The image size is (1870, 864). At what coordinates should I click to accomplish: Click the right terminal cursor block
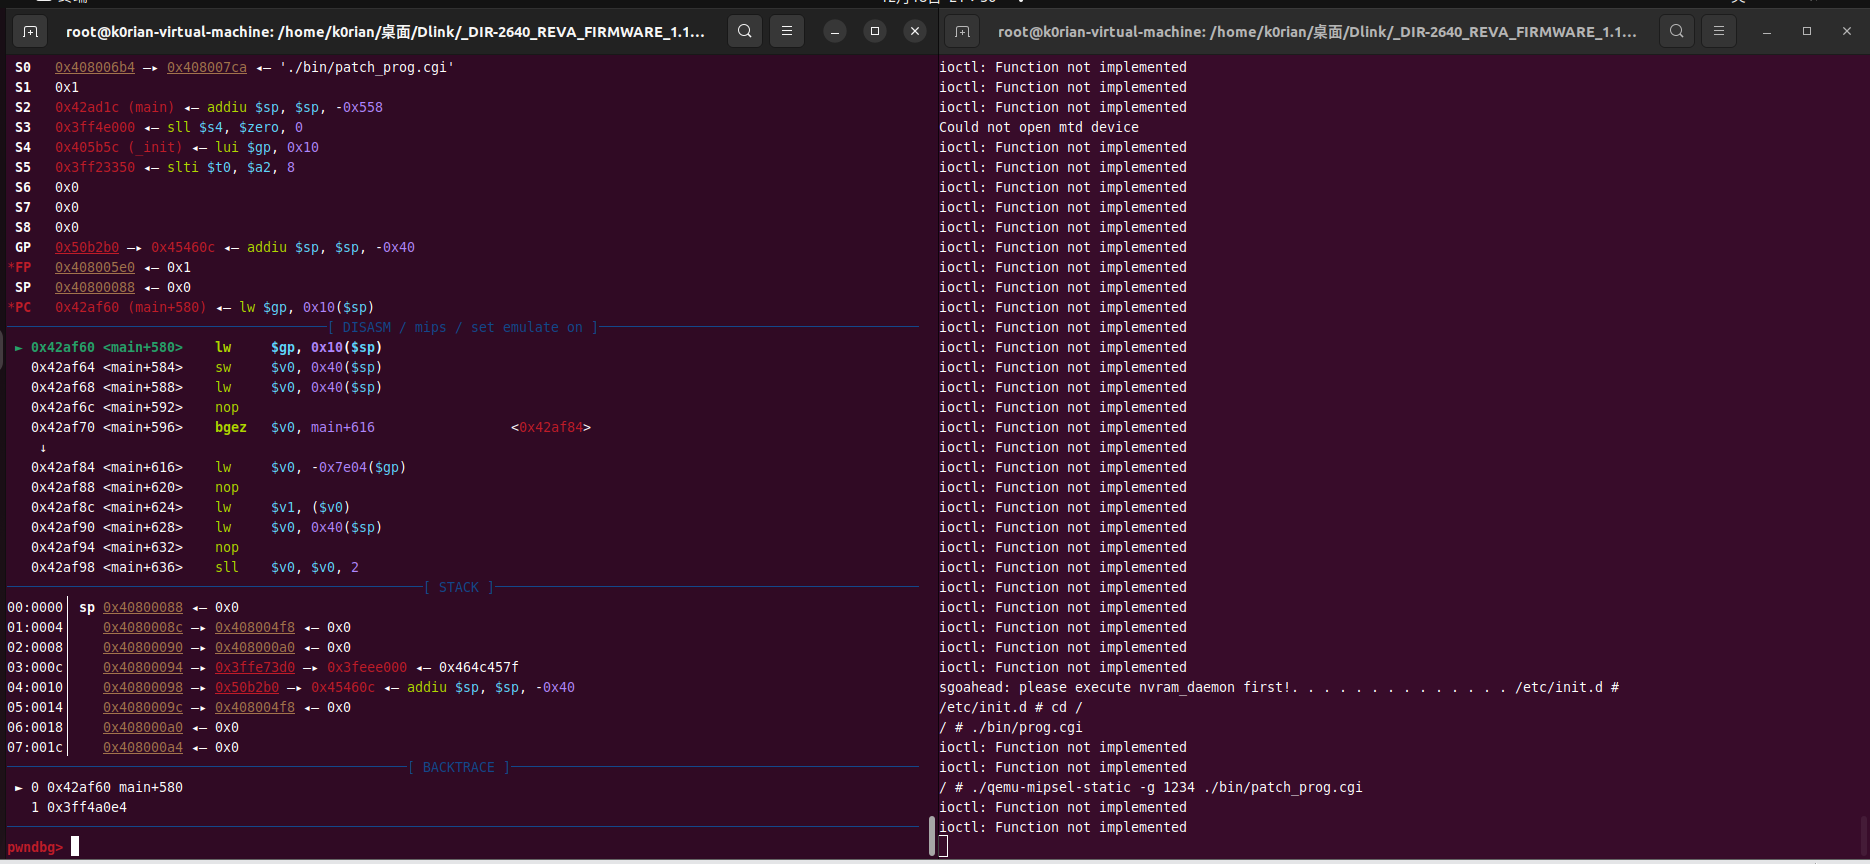click(x=943, y=847)
